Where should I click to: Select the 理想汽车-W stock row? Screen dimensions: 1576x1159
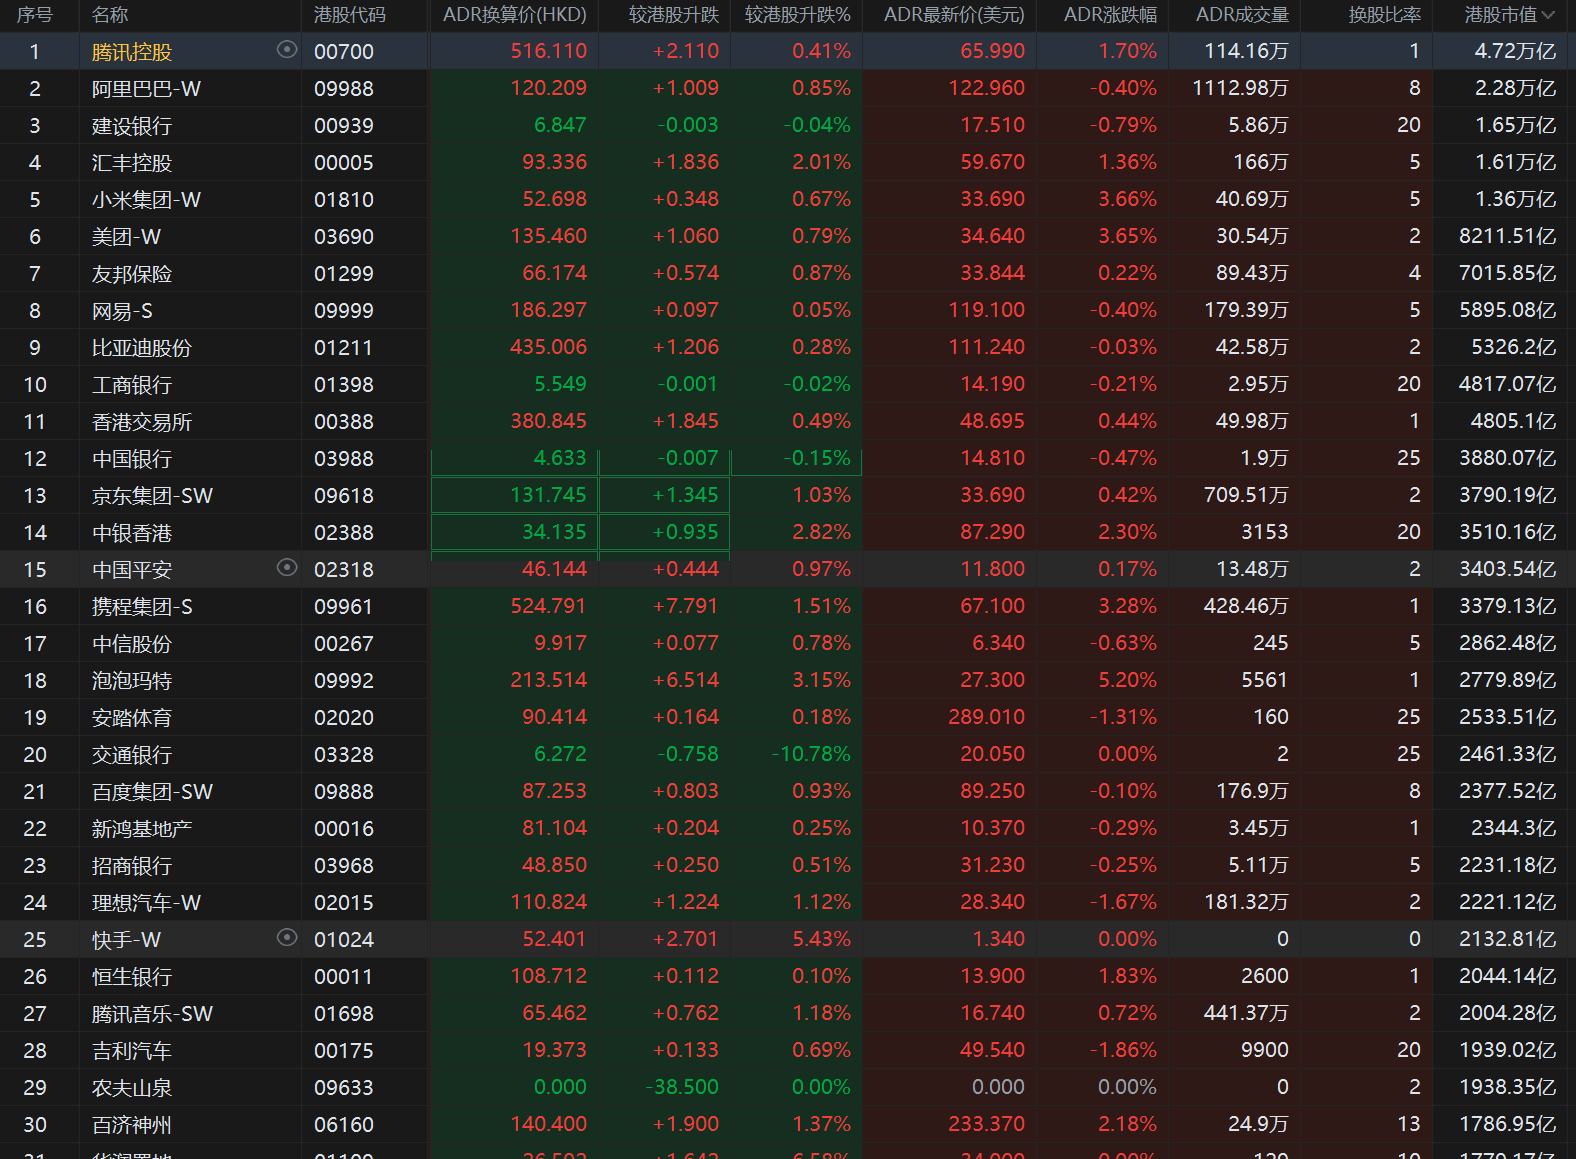[788, 902]
